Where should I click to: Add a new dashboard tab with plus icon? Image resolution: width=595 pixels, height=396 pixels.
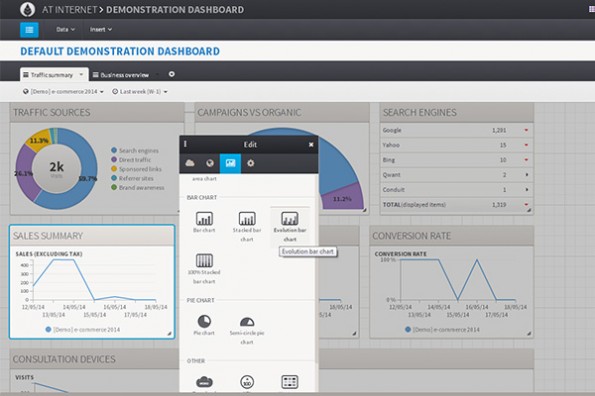pos(172,74)
